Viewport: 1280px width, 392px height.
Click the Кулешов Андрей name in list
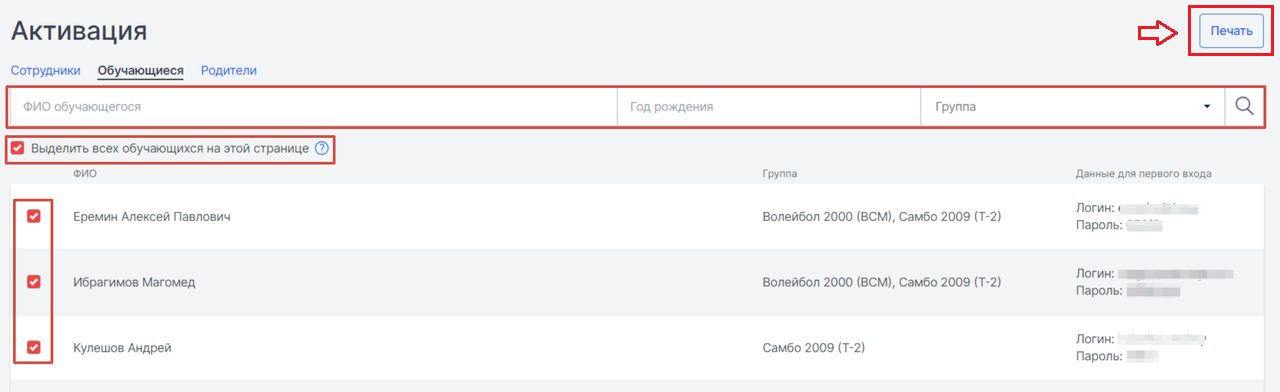[123, 348]
